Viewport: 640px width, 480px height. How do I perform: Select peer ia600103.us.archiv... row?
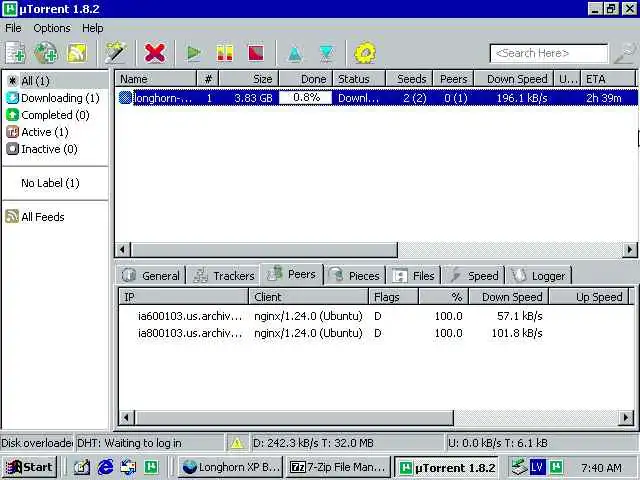376,316
